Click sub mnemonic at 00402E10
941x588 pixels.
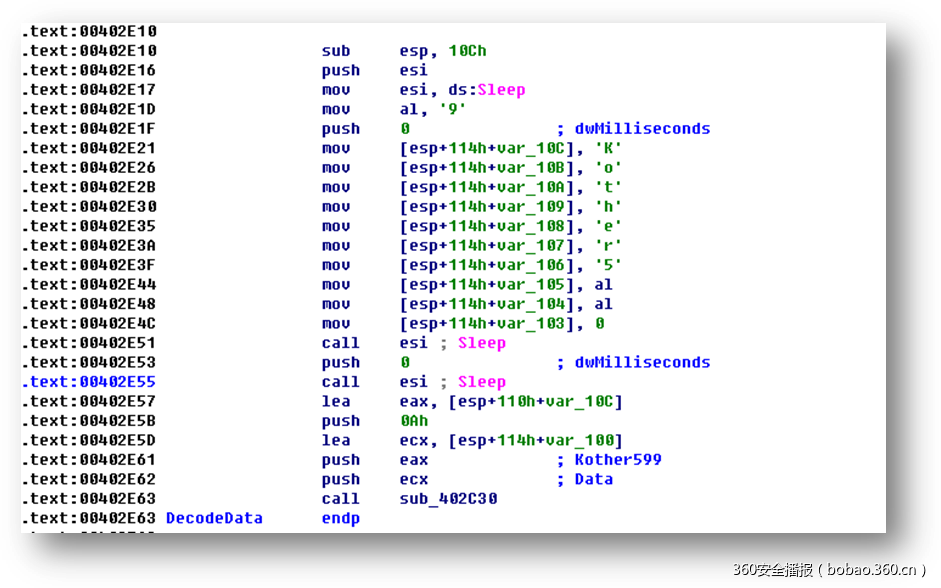pos(336,51)
